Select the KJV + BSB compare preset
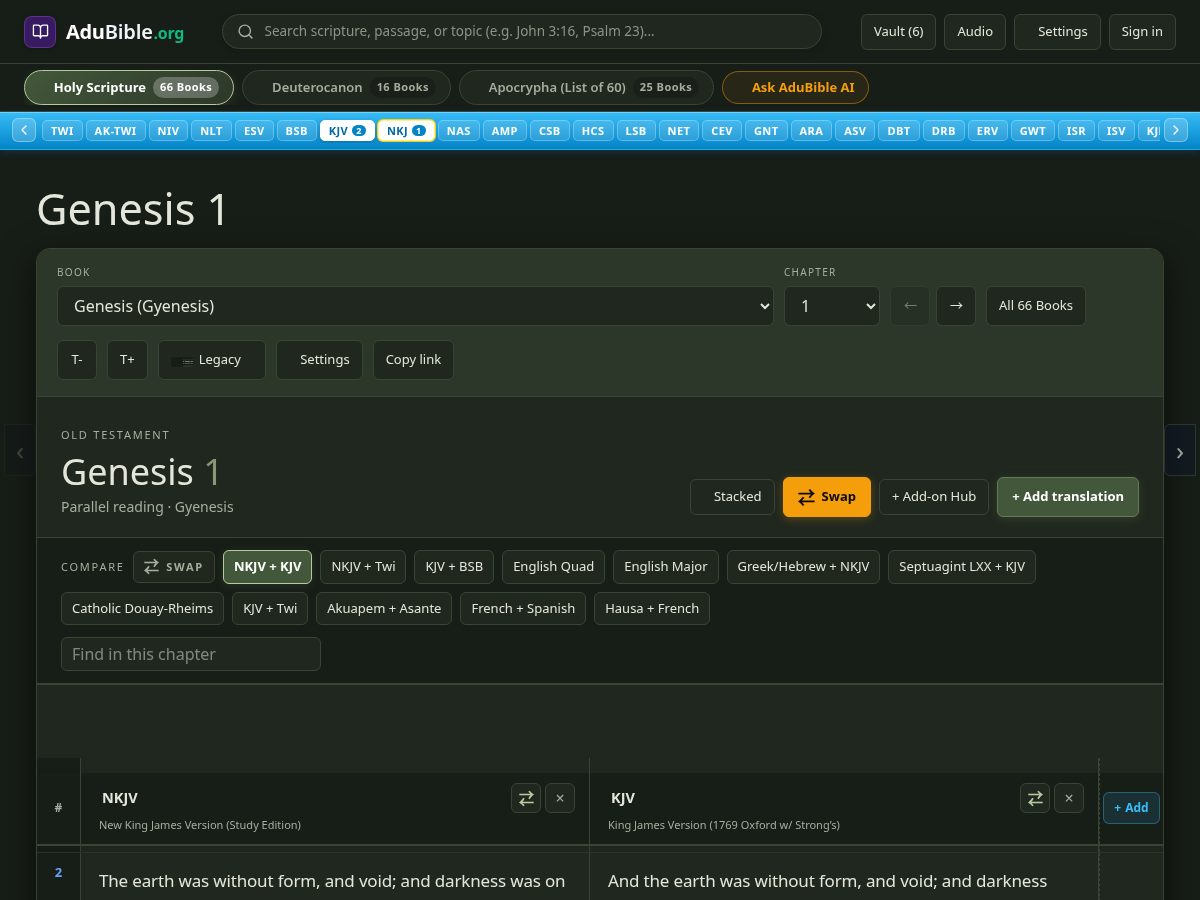The height and width of the screenshot is (900, 1200). (x=454, y=567)
